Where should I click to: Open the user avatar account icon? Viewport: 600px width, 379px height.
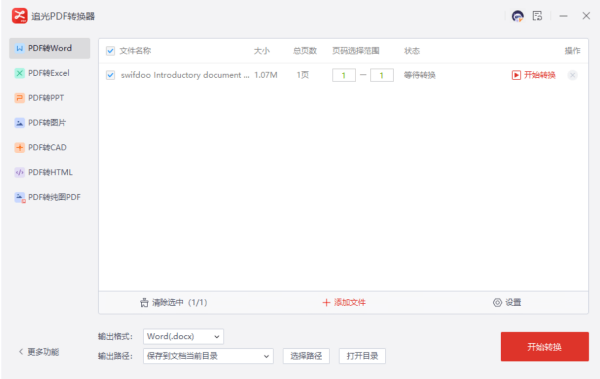pos(517,16)
